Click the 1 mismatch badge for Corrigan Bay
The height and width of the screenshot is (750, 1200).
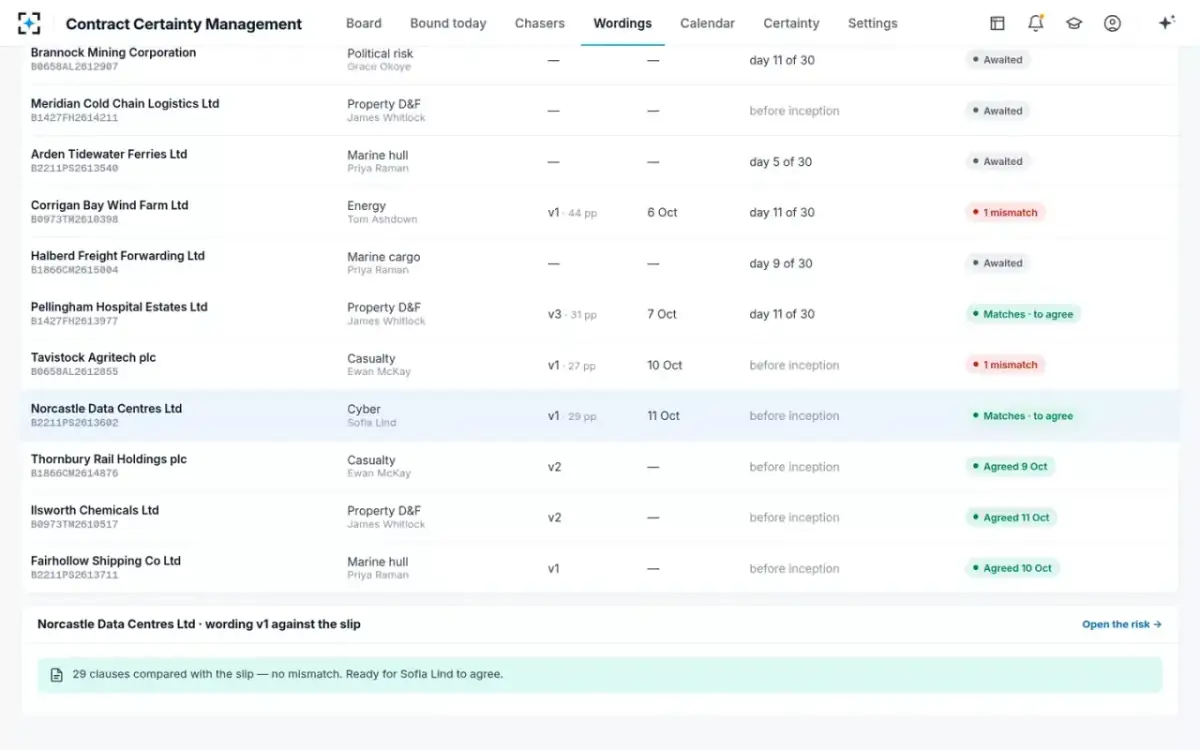(x=1005, y=212)
